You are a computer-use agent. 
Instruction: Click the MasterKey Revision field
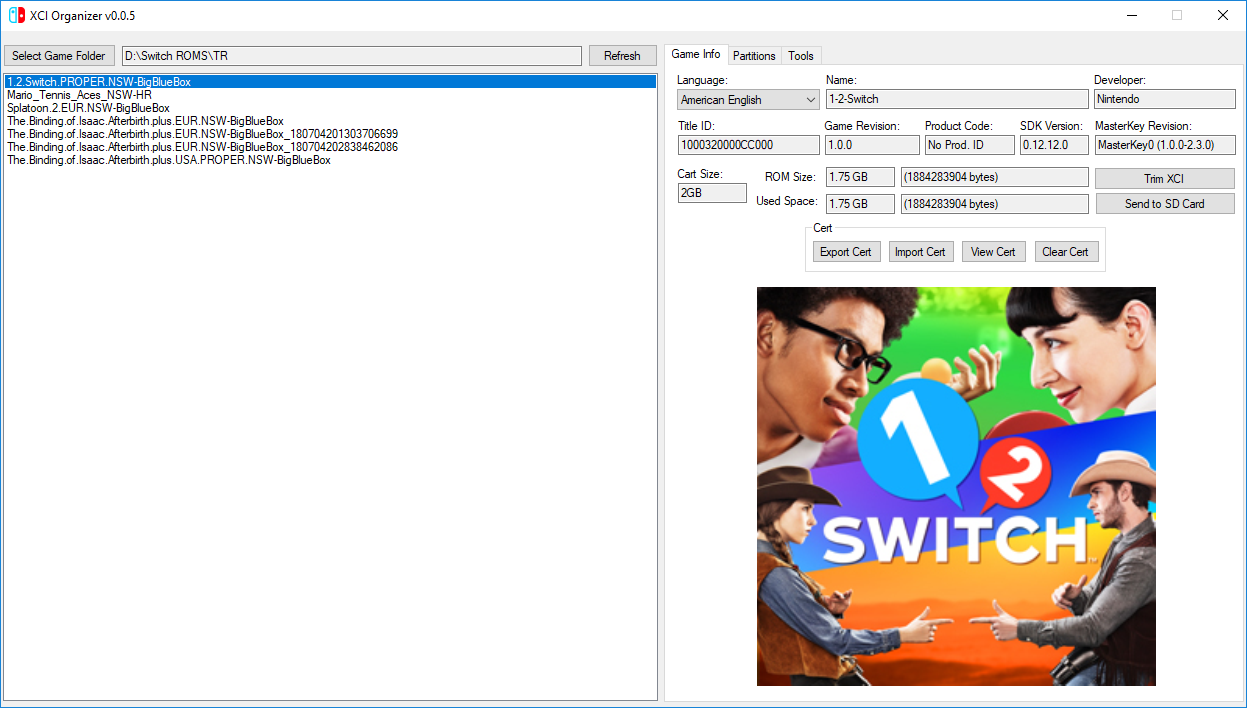tap(1165, 145)
